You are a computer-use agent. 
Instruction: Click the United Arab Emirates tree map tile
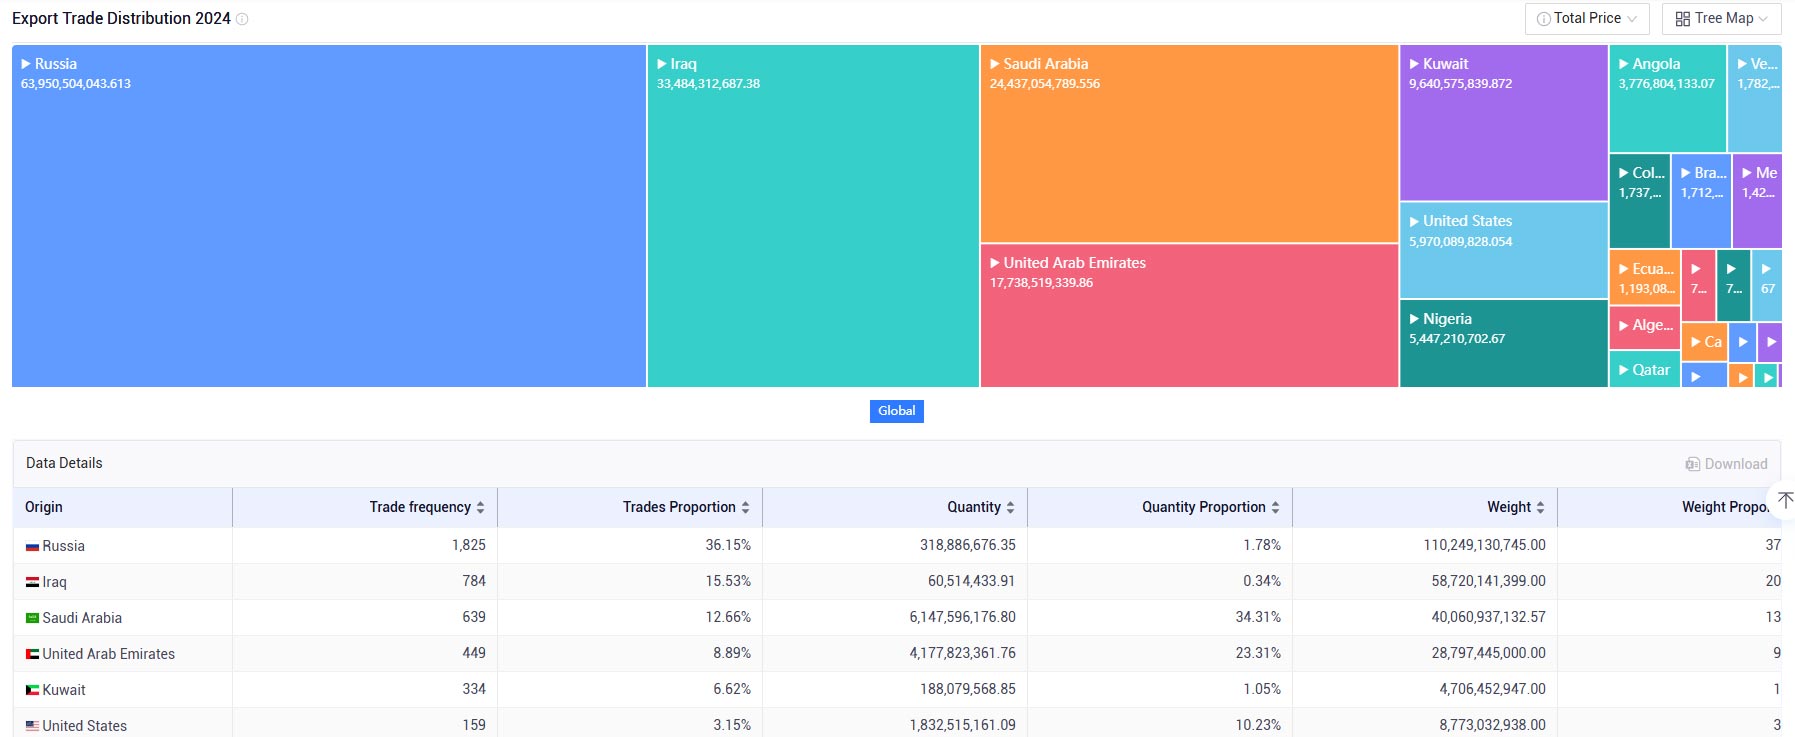coord(1189,315)
